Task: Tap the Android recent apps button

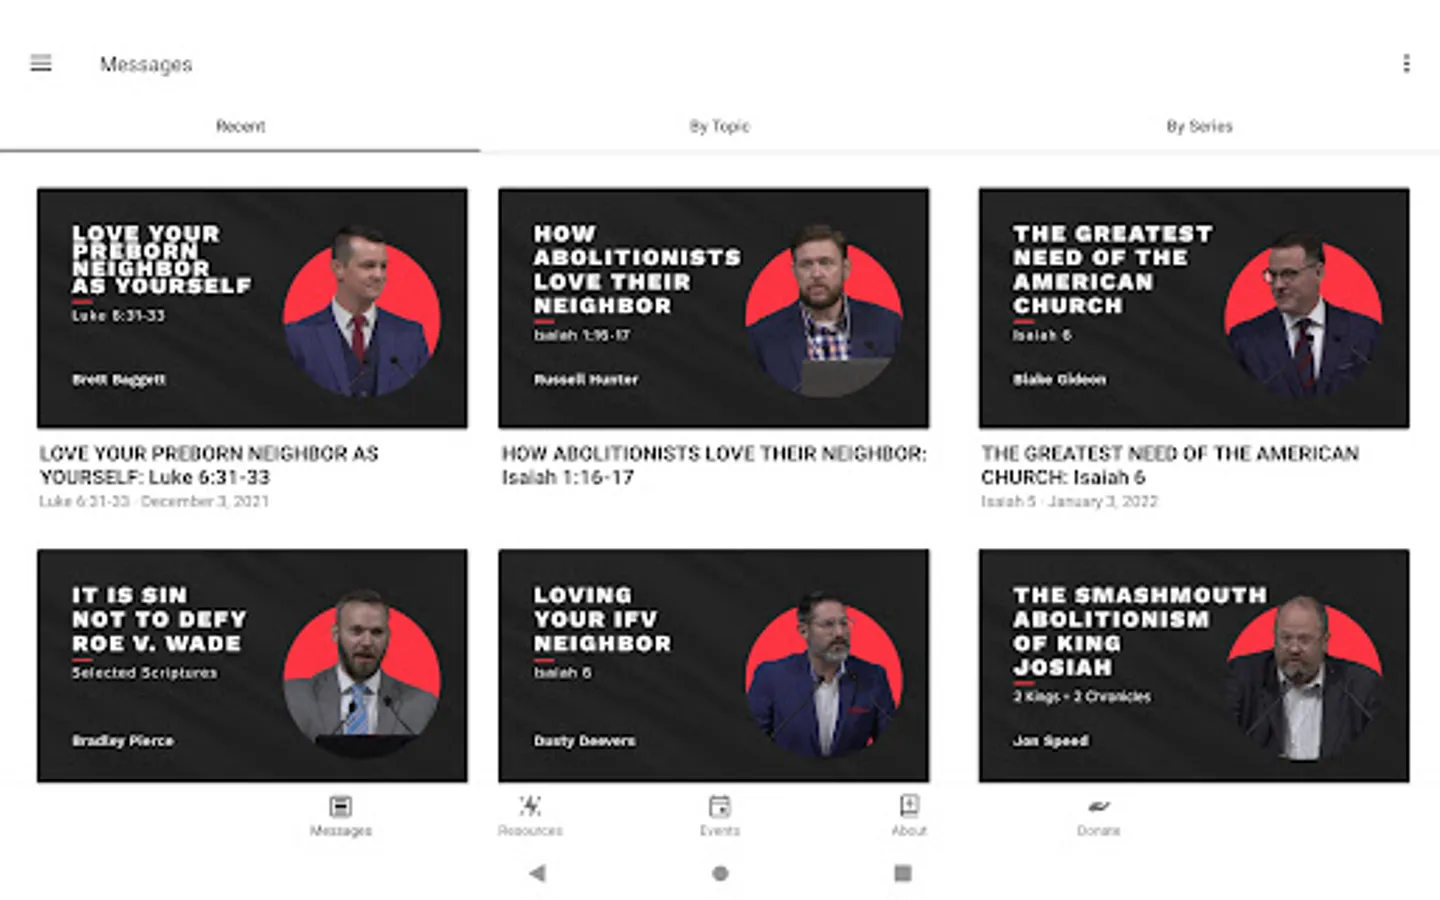Action: [x=902, y=873]
